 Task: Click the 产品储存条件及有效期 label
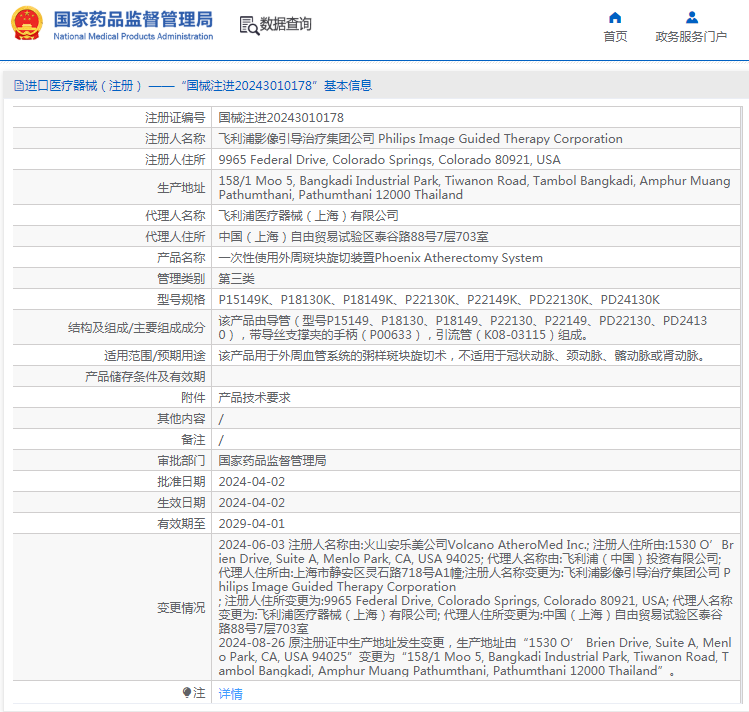tap(145, 377)
